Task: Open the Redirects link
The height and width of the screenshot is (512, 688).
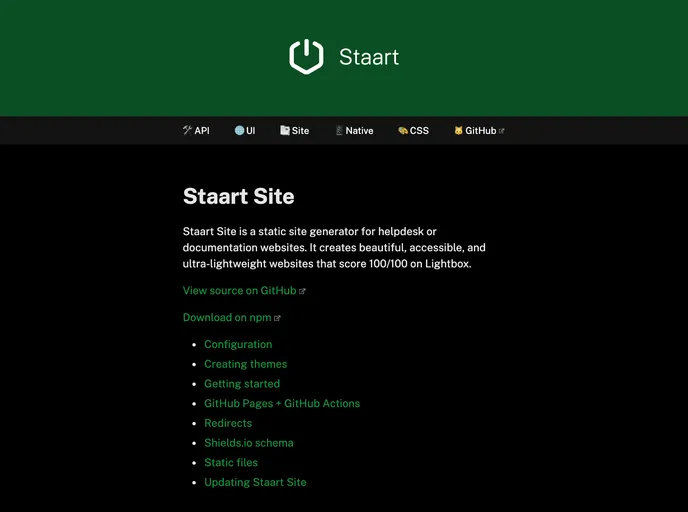Action: 228,423
